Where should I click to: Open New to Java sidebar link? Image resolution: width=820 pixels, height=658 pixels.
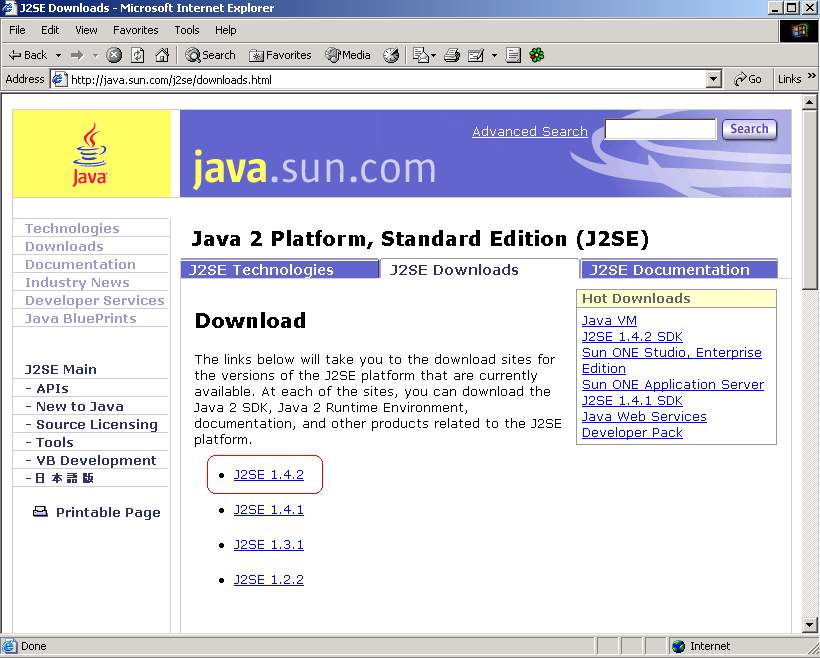point(79,406)
